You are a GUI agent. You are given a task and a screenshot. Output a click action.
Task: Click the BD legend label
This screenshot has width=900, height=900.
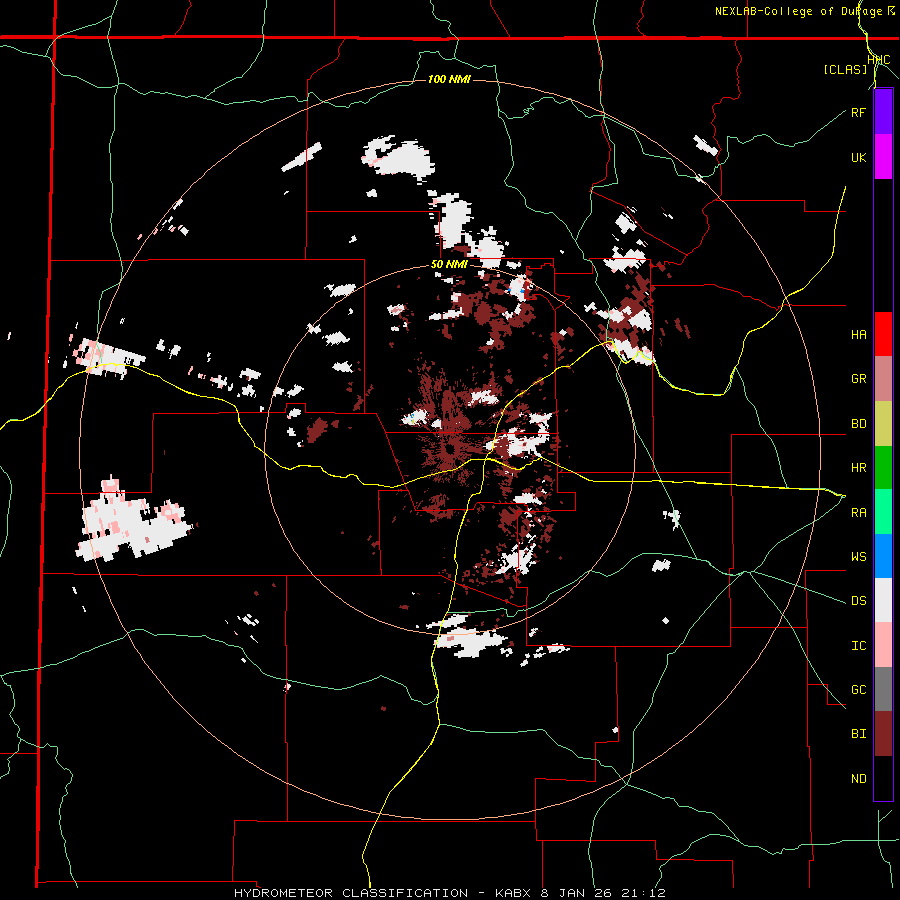(858, 424)
